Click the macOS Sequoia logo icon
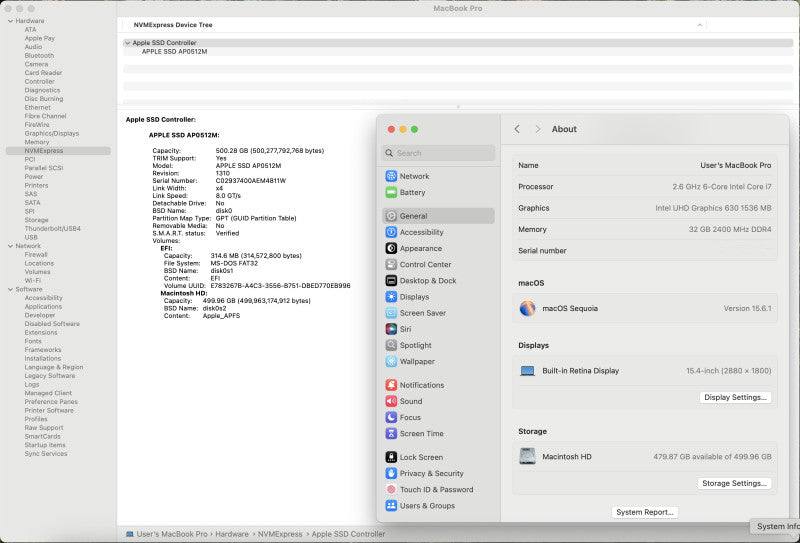Image resolution: width=800 pixels, height=543 pixels. point(528,308)
